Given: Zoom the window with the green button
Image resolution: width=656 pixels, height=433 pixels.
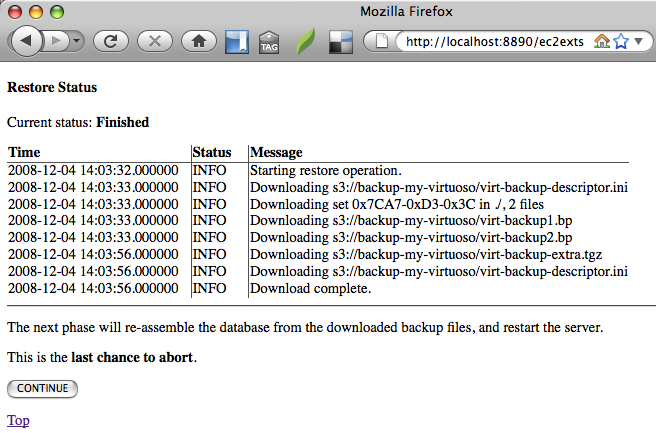Looking at the screenshot, I should click(56, 12).
